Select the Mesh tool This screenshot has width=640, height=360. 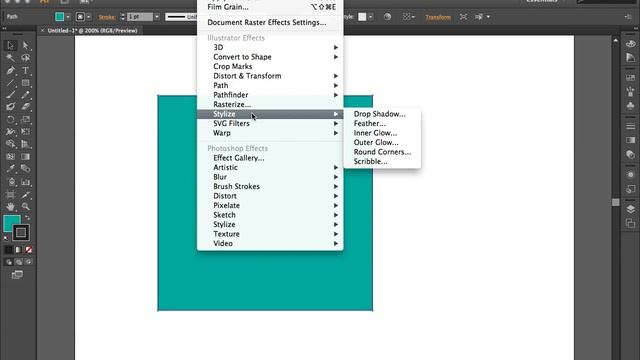[10, 157]
